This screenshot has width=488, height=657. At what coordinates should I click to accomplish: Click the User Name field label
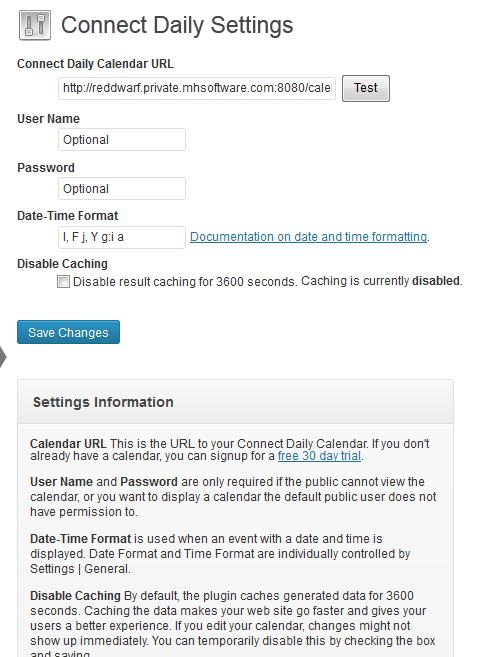[49, 119]
